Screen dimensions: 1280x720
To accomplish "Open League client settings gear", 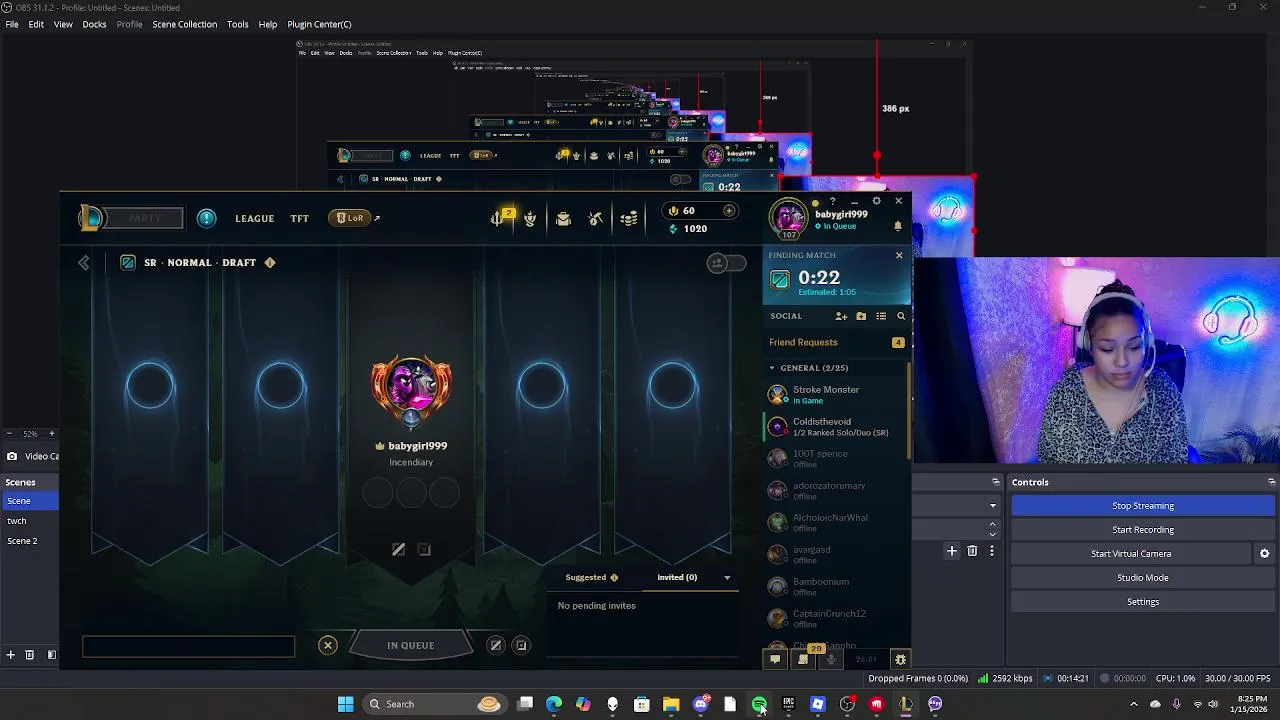I will click(876, 201).
